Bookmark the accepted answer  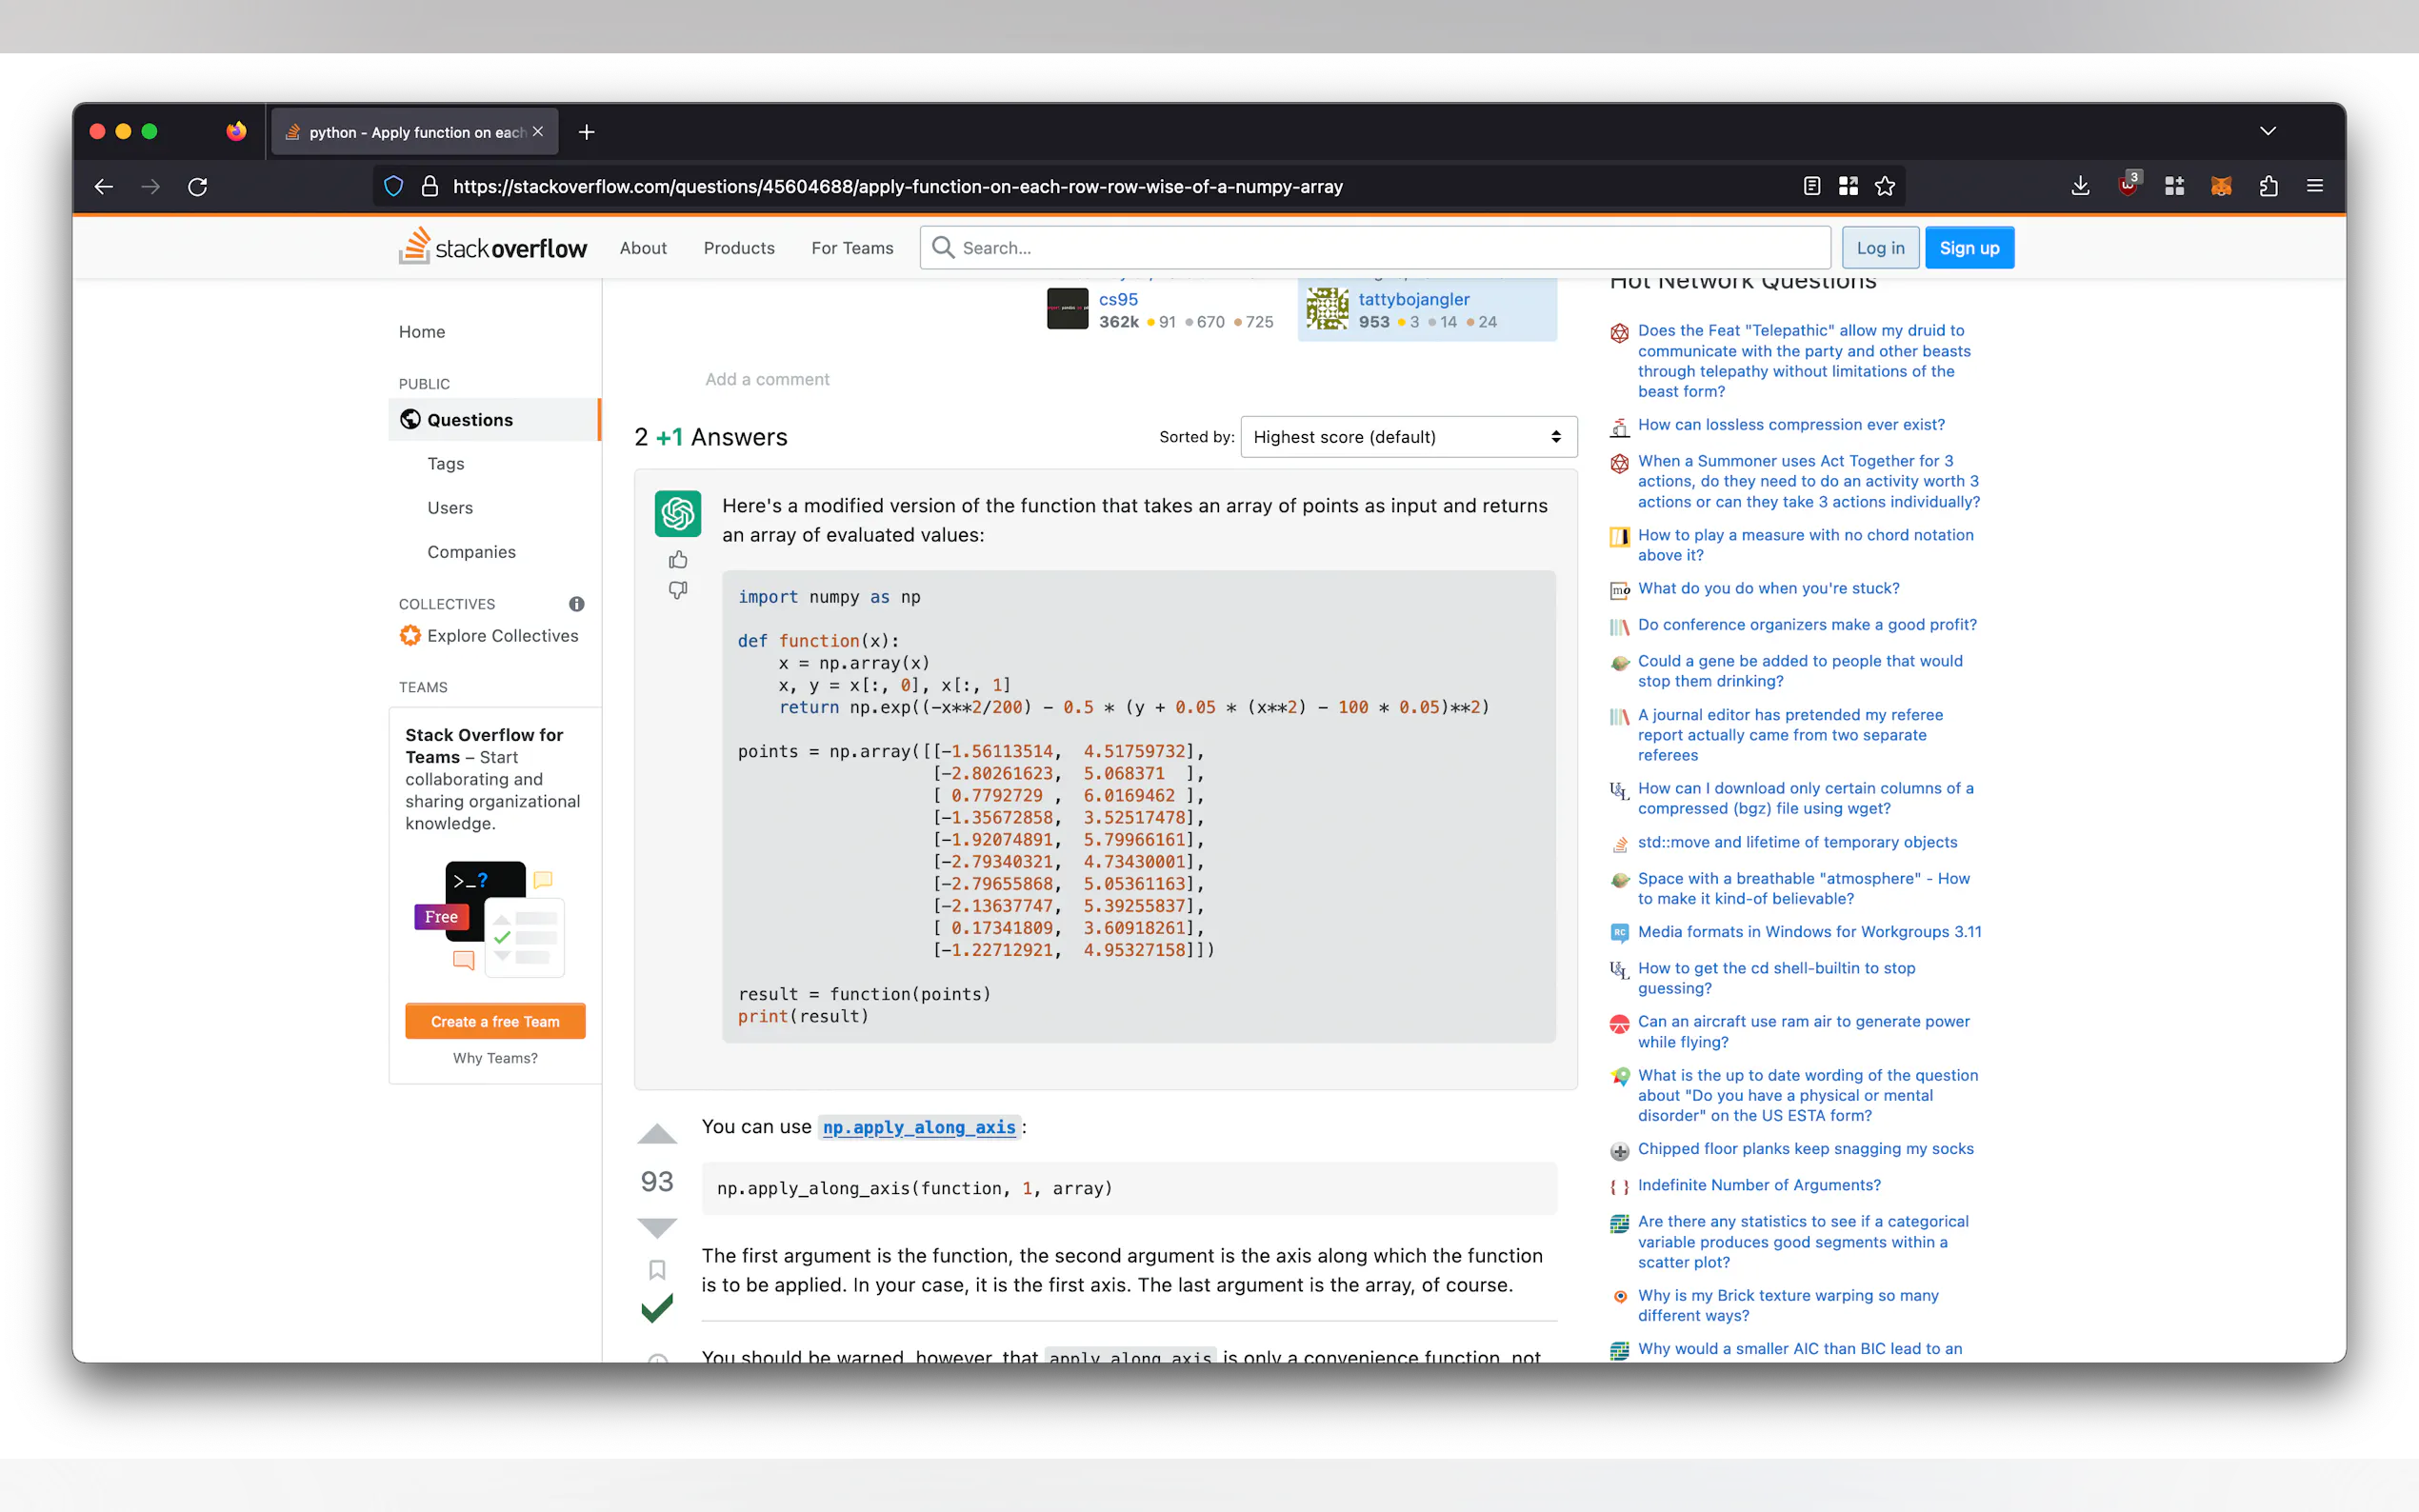[657, 1269]
